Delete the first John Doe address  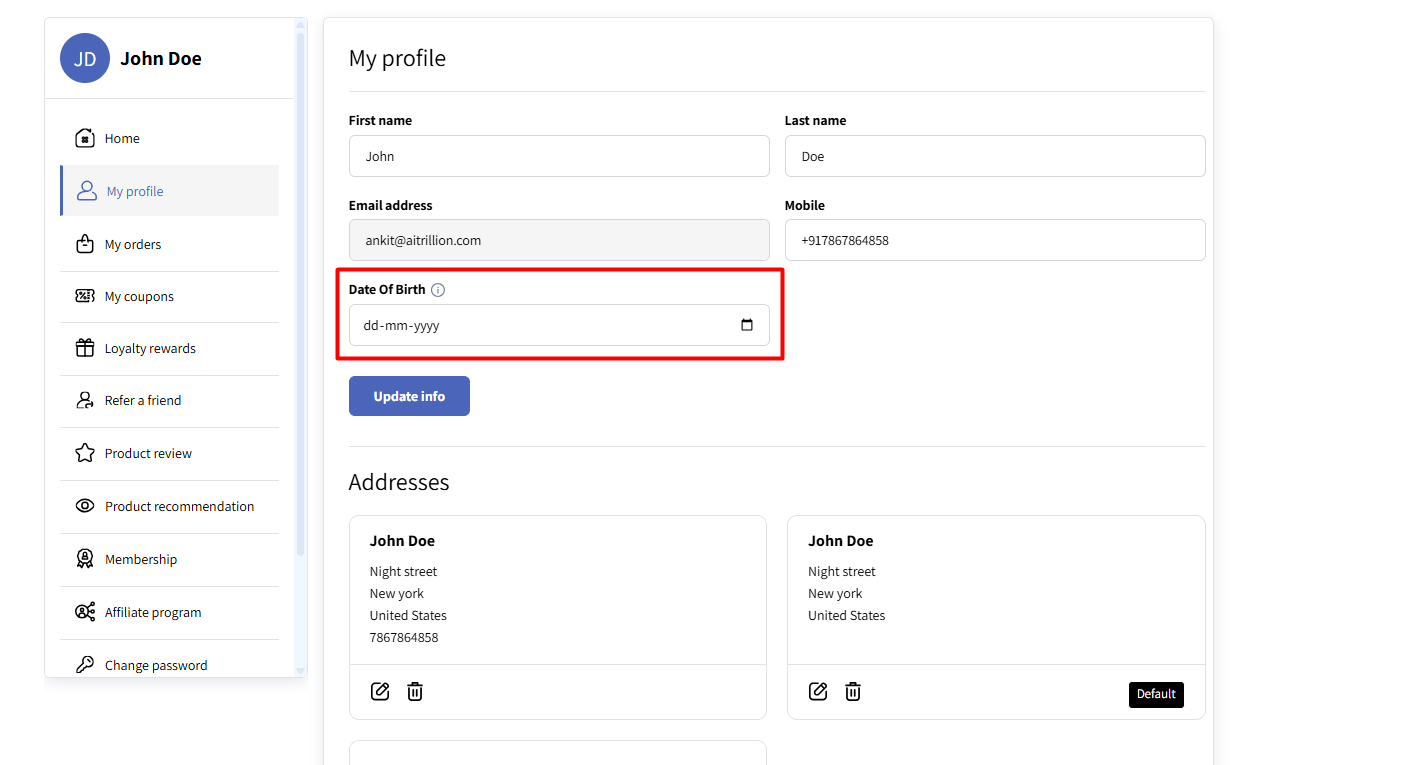pyautogui.click(x=415, y=691)
